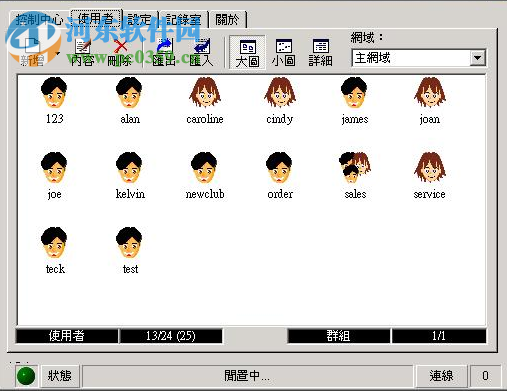The height and width of the screenshot is (391, 507).
Task: Select the user icon alan
Action: (129, 93)
